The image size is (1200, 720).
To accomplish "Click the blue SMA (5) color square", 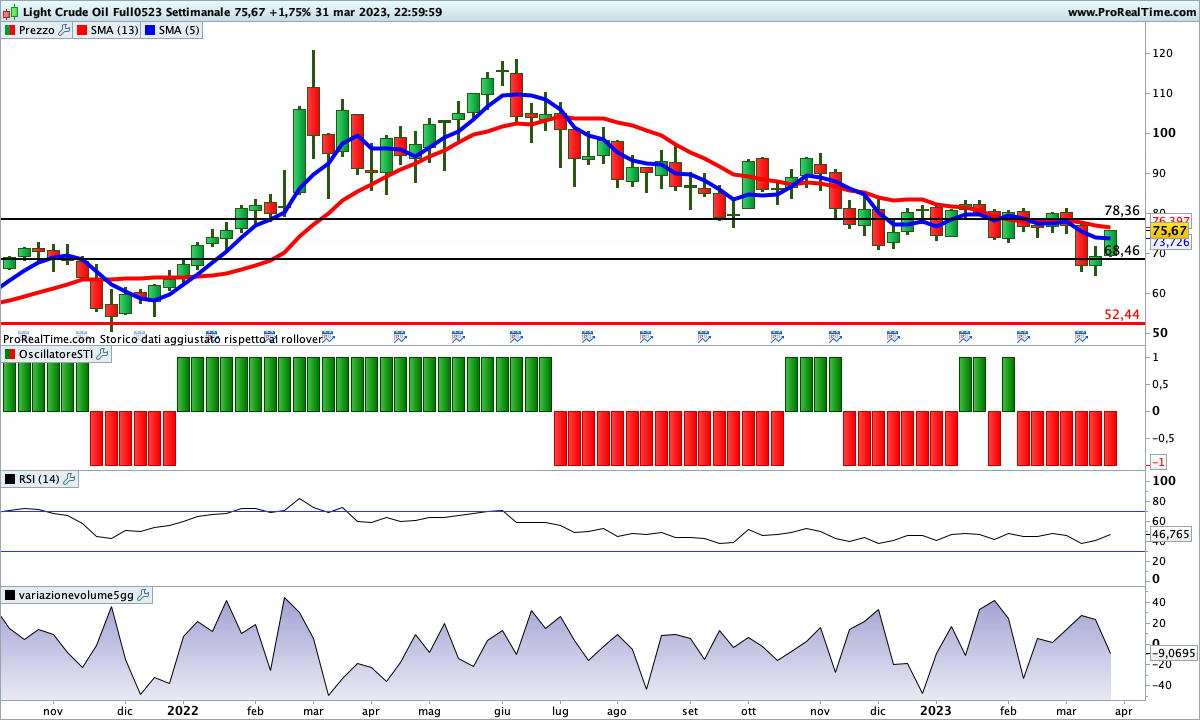I will coord(151,30).
